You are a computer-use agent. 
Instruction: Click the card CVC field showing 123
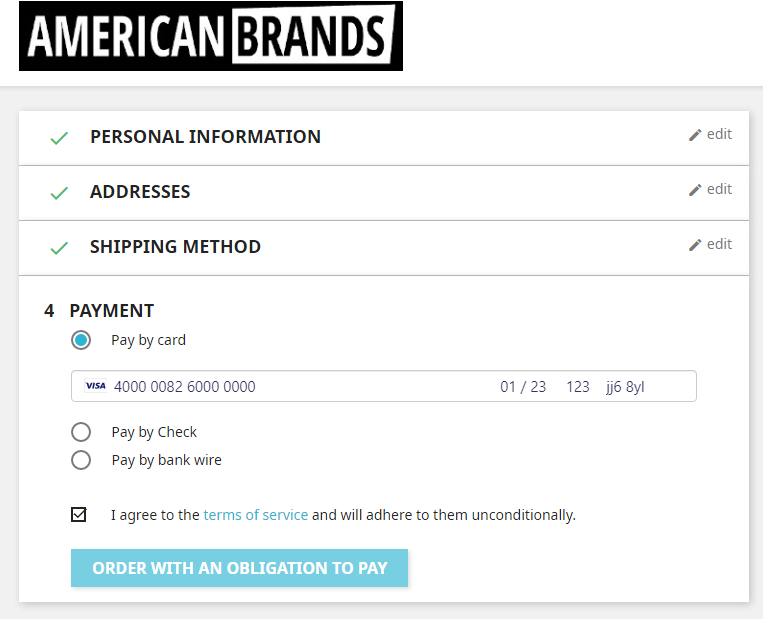click(x=578, y=386)
